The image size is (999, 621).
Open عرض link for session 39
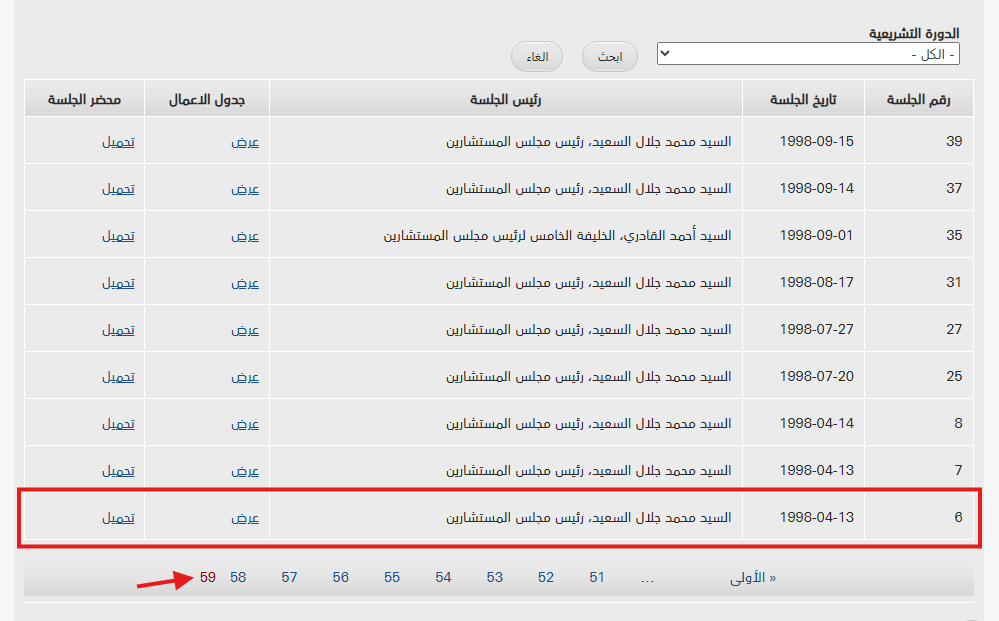click(245, 141)
